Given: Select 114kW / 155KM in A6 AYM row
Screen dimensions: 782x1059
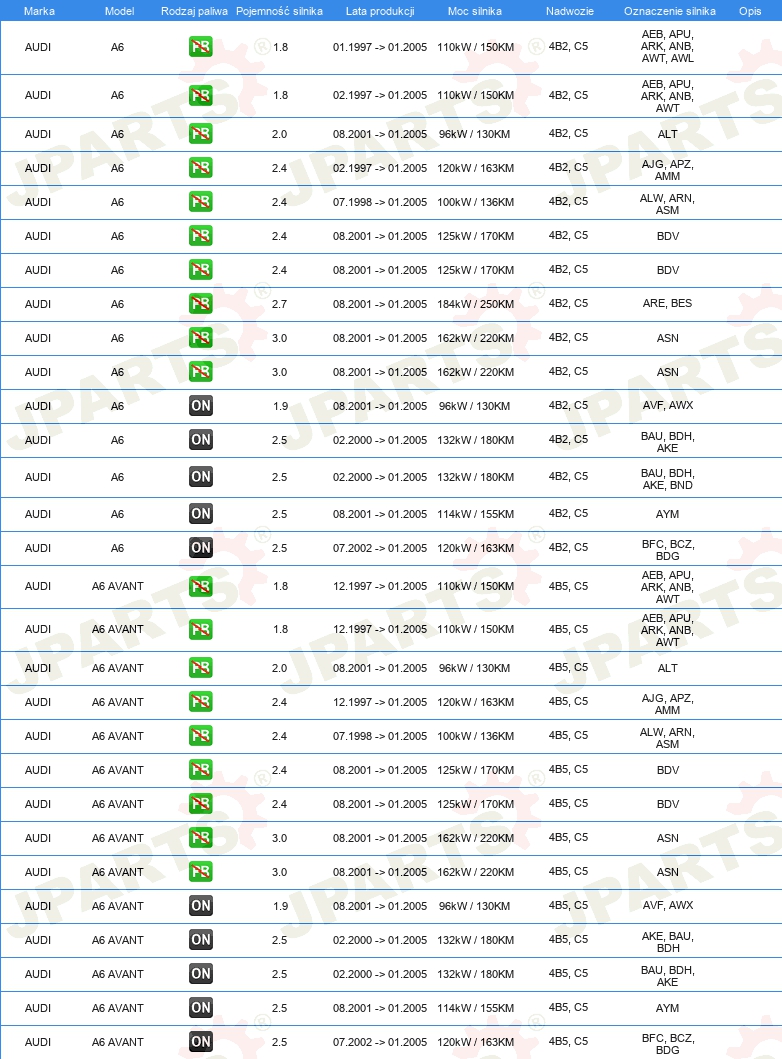Looking at the screenshot, I should [475, 514].
